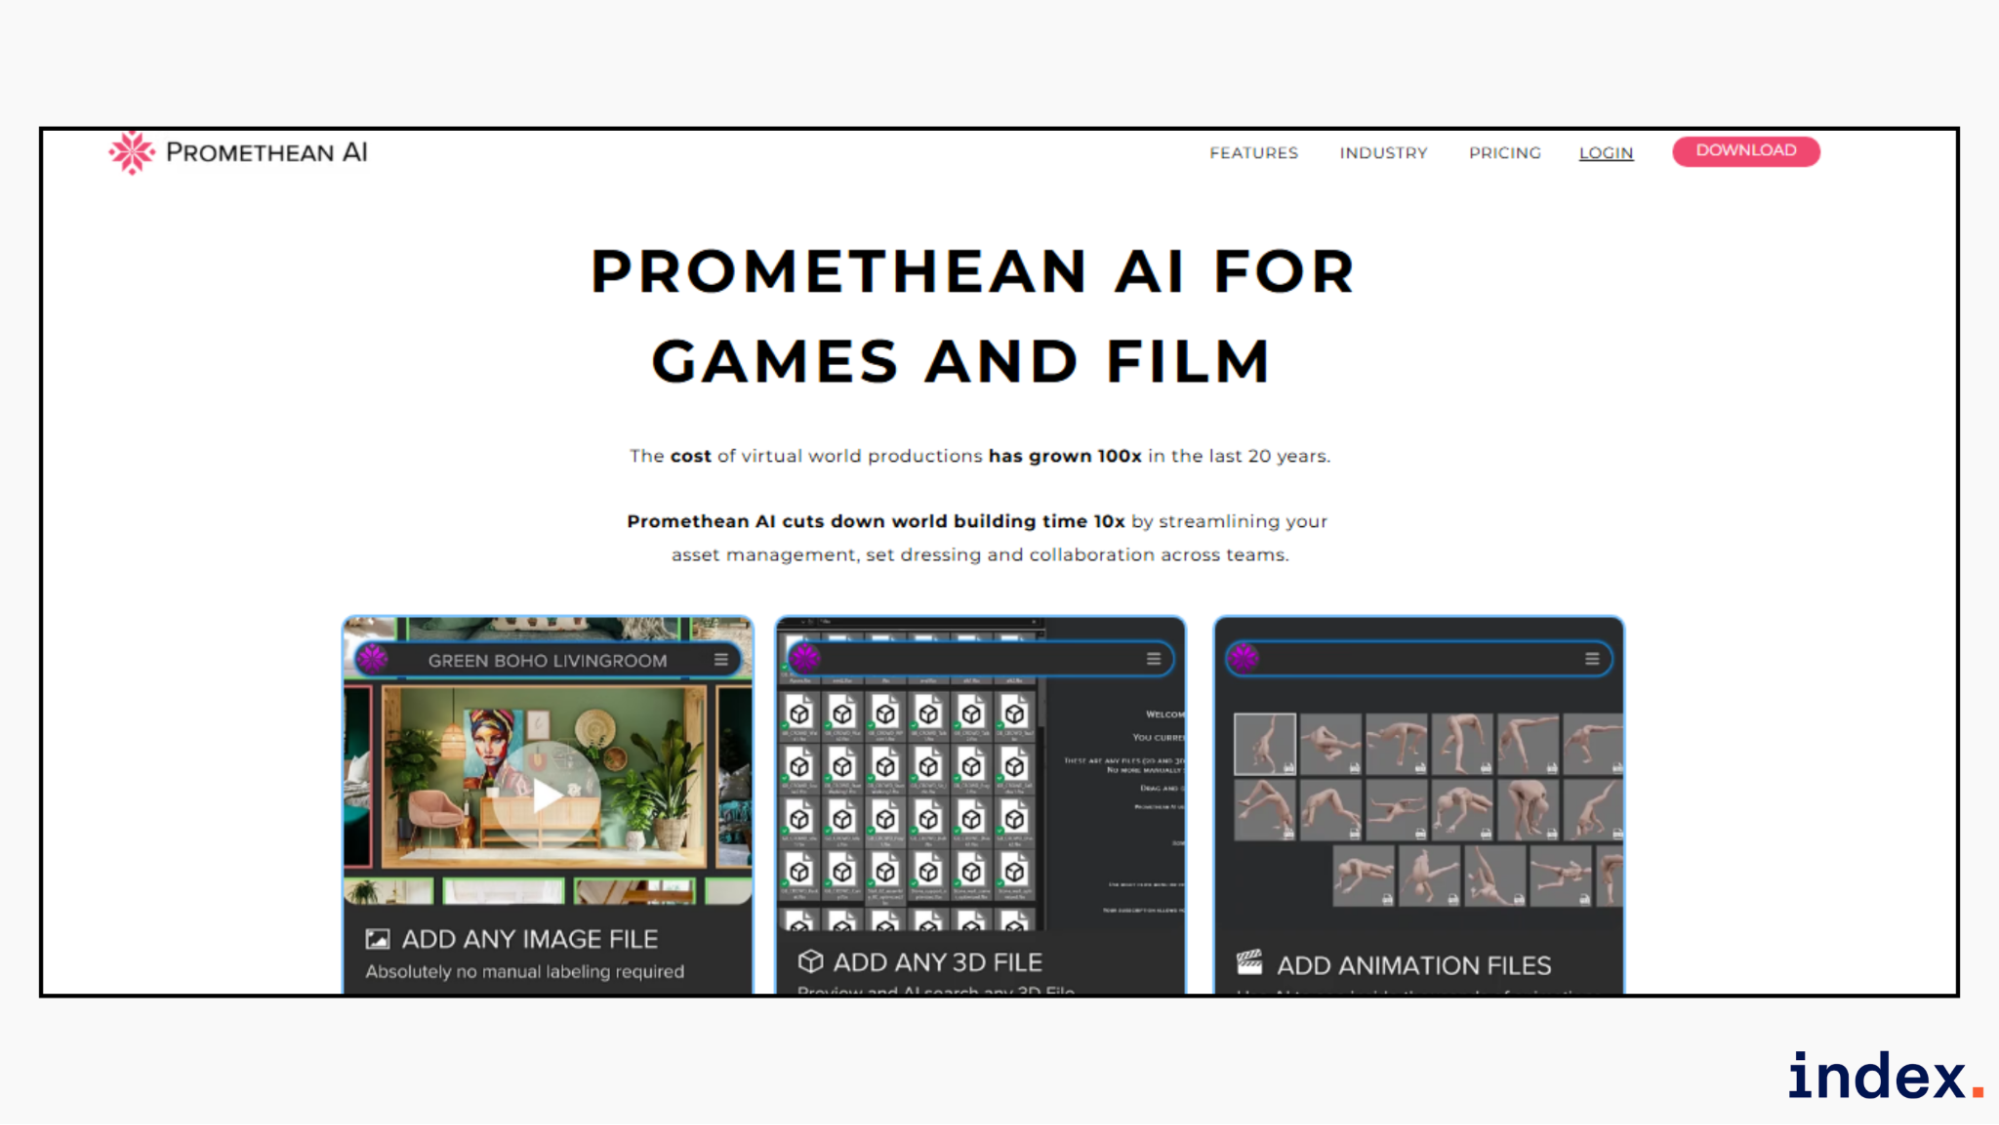Click the image icon beside Add Any Image File
The height and width of the screenshot is (1125, 1999).
(377, 939)
